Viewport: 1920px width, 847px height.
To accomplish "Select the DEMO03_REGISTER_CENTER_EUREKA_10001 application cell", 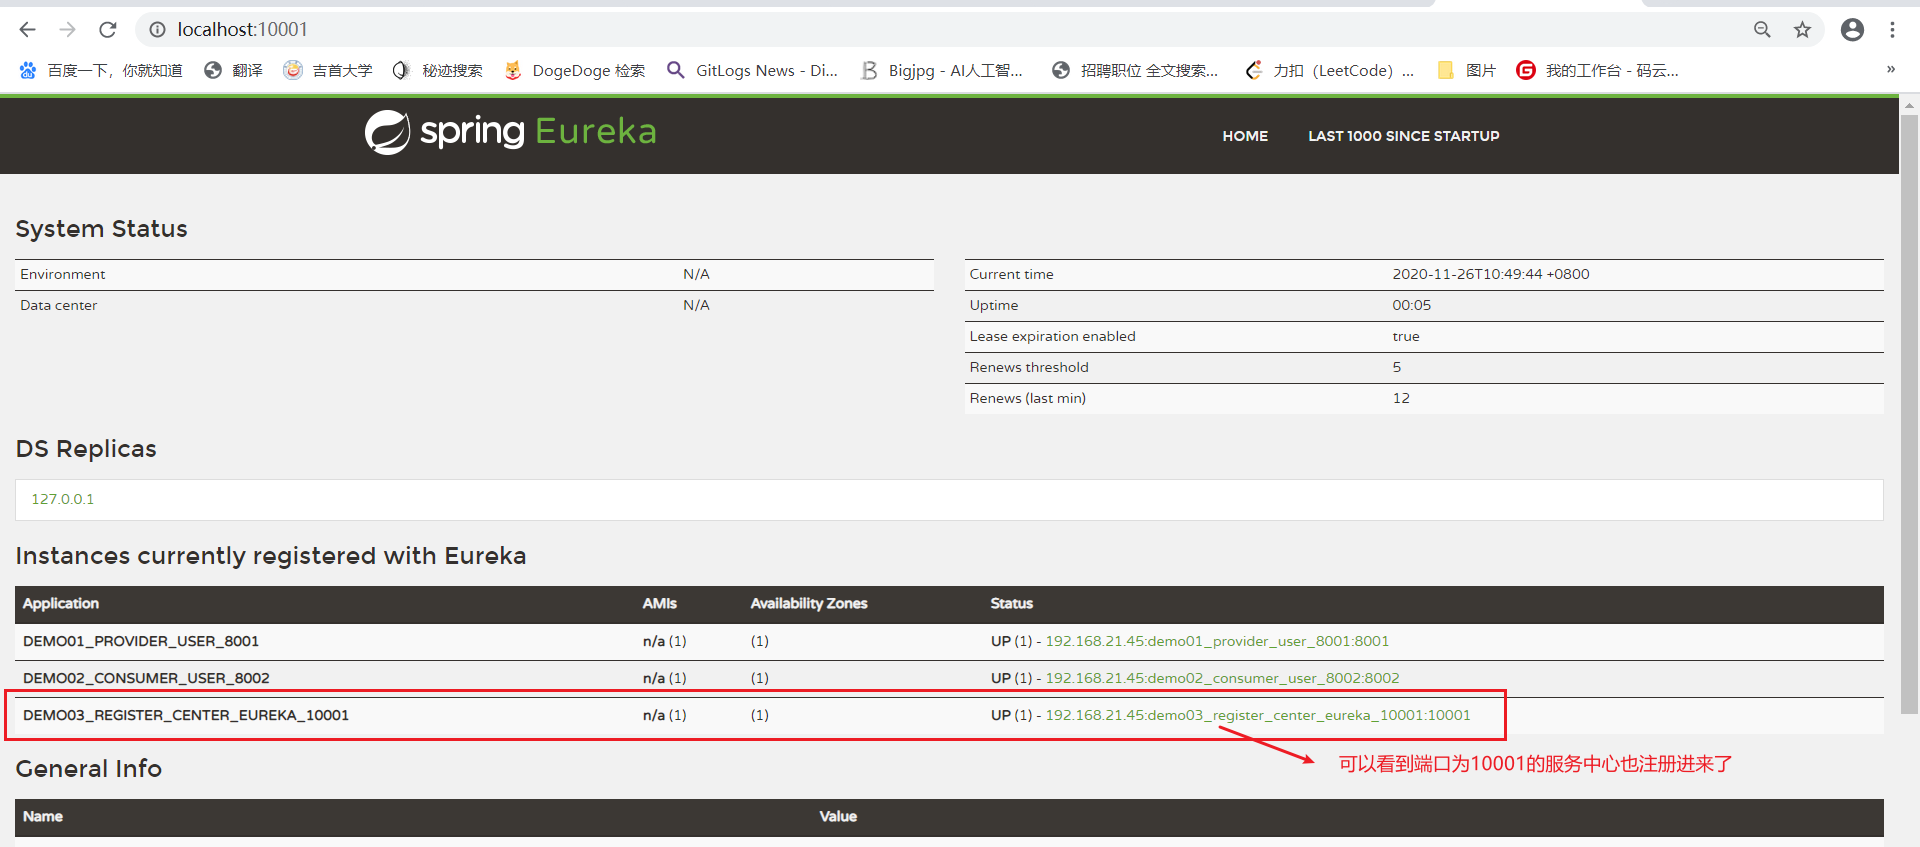I will pos(186,715).
